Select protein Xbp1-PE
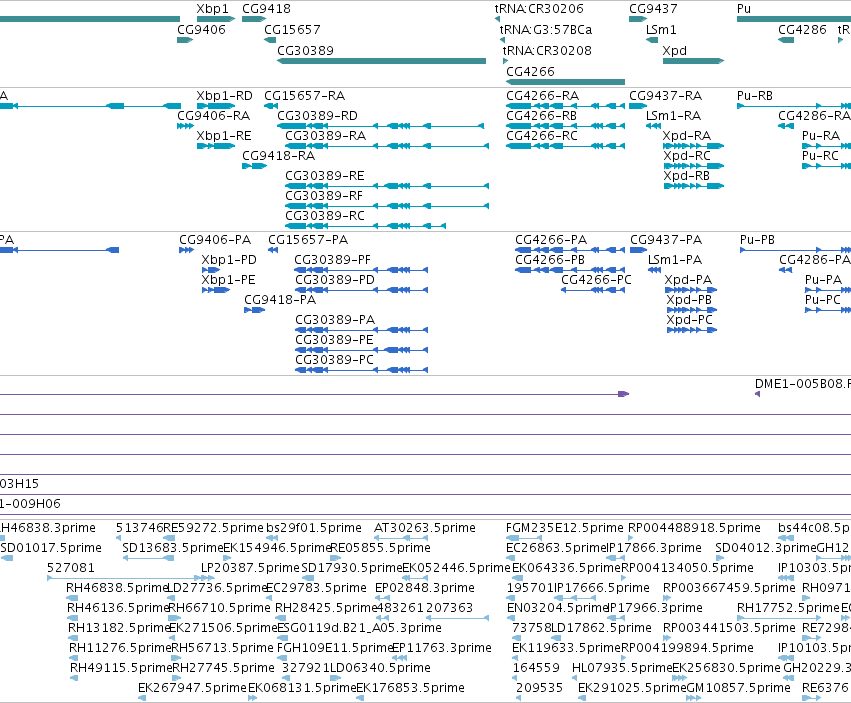 pyautogui.click(x=228, y=280)
